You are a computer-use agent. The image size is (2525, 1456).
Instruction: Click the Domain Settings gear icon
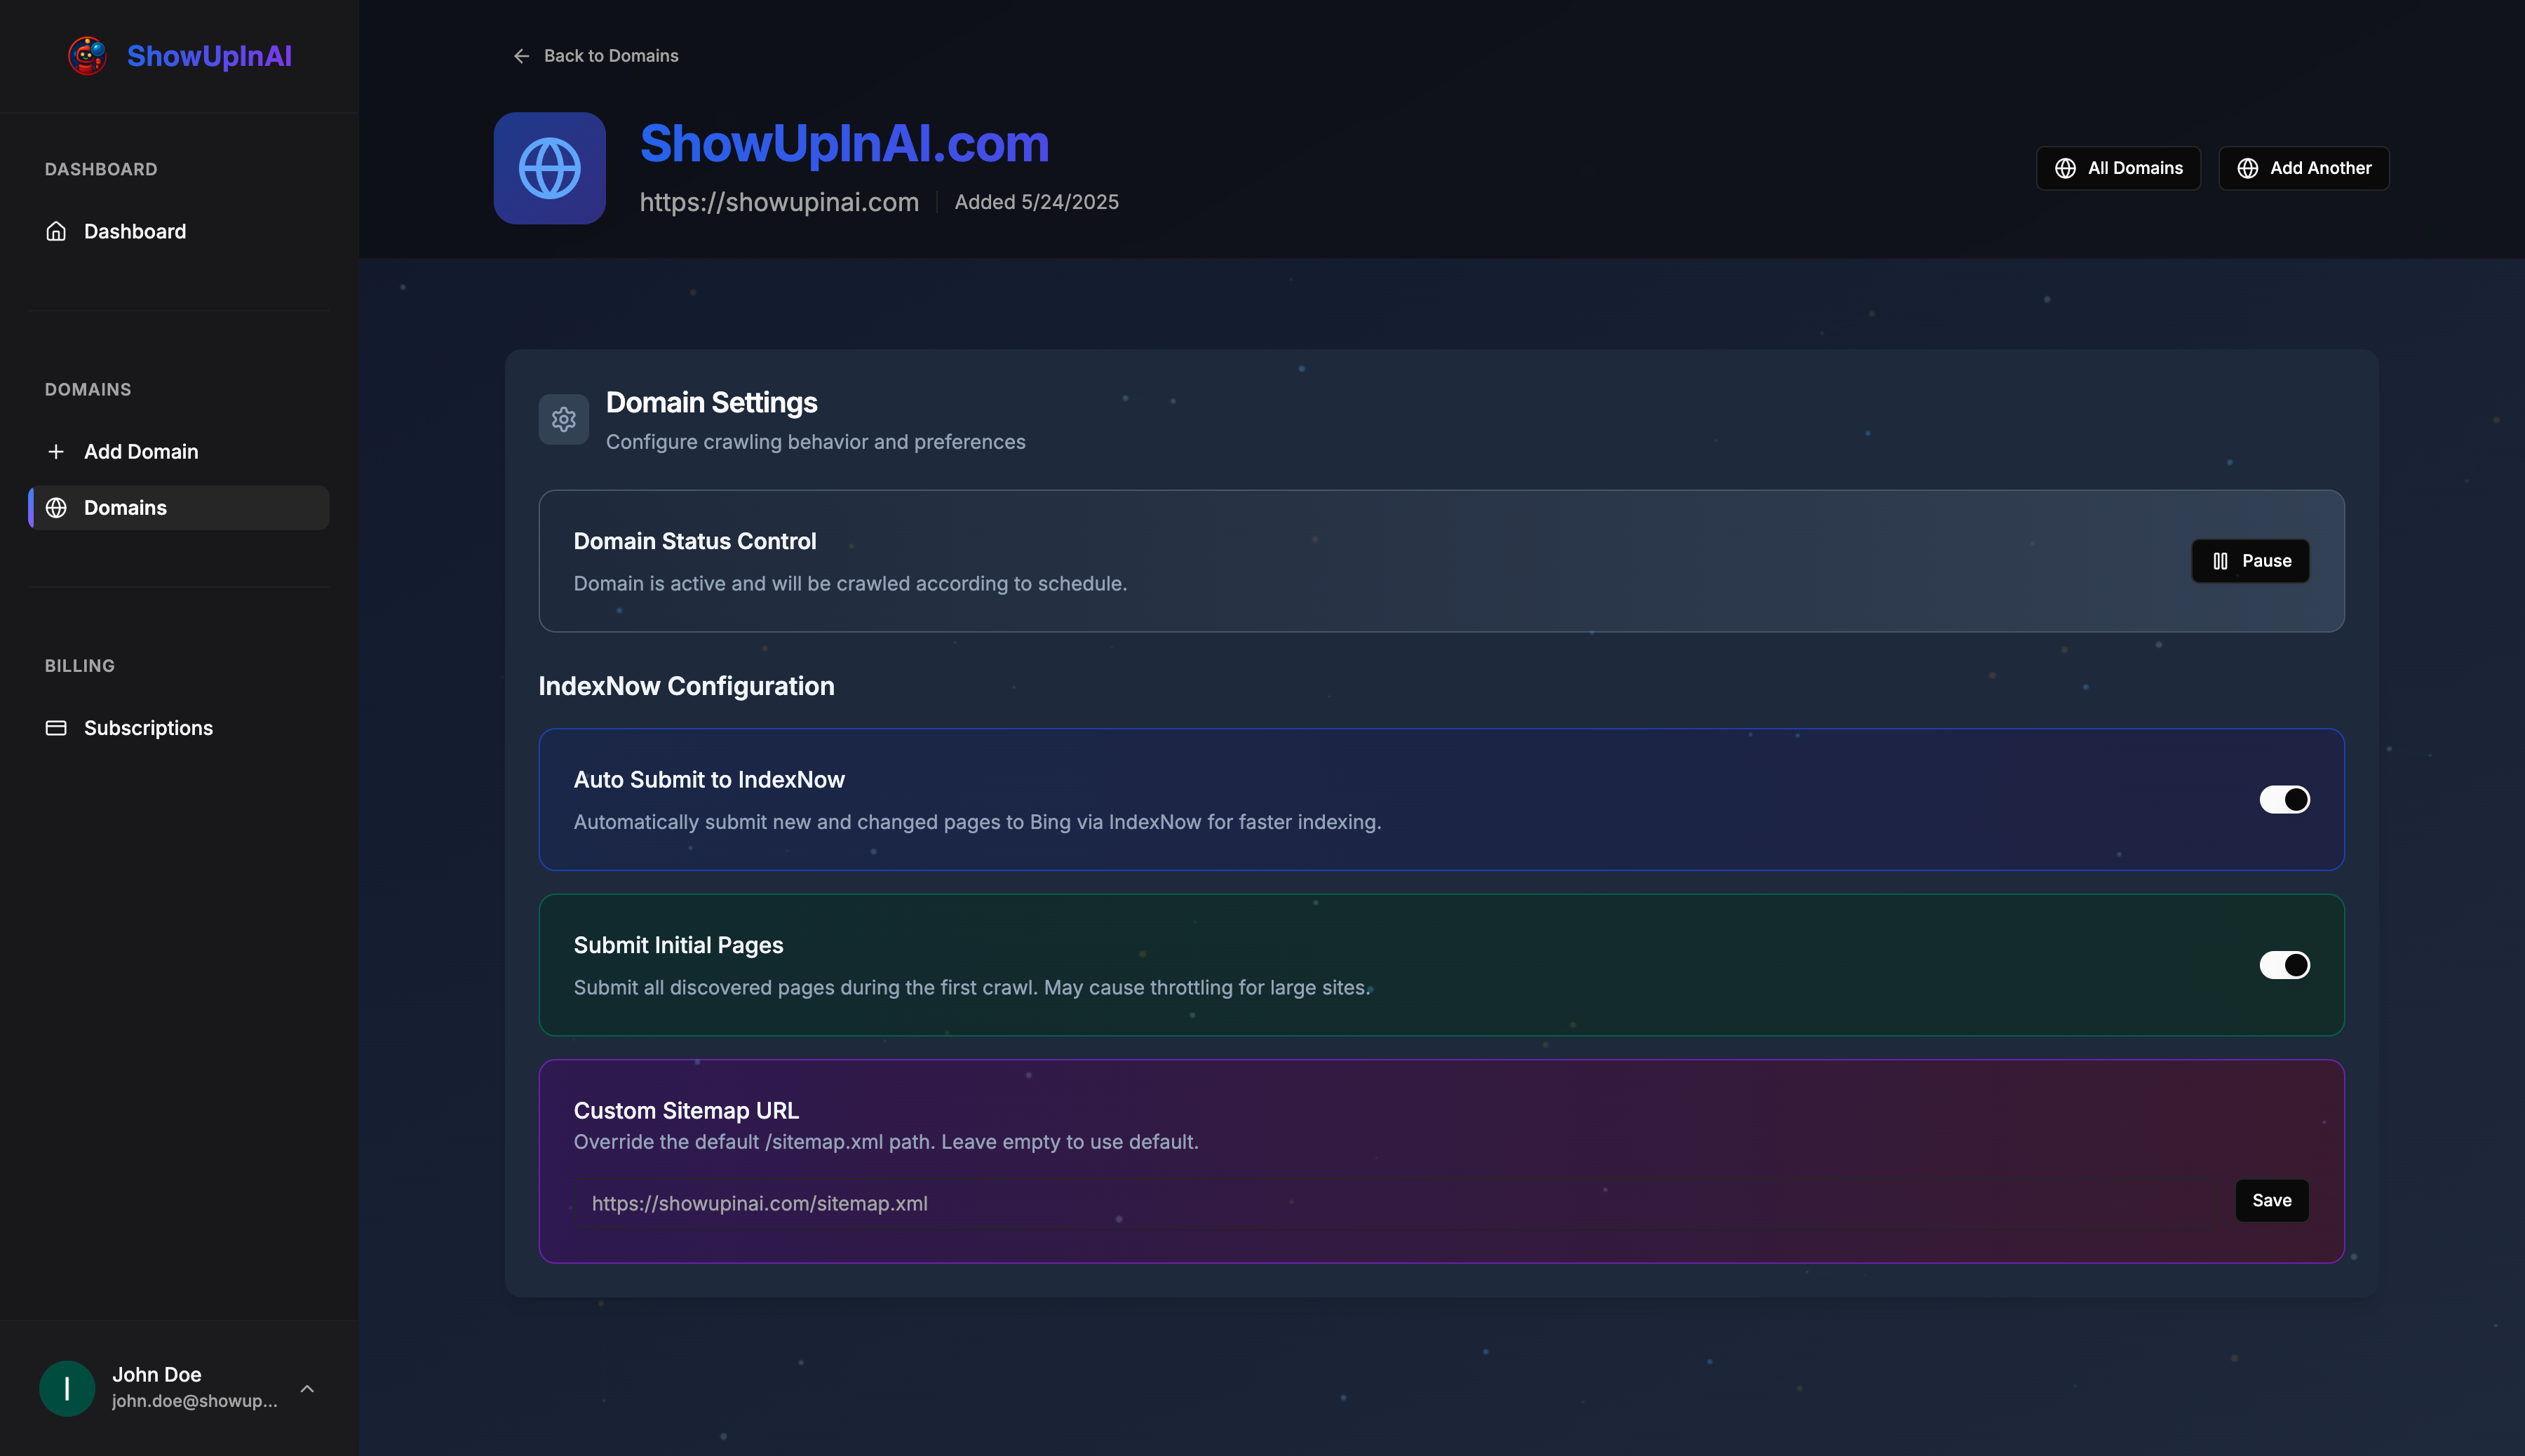[564, 419]
